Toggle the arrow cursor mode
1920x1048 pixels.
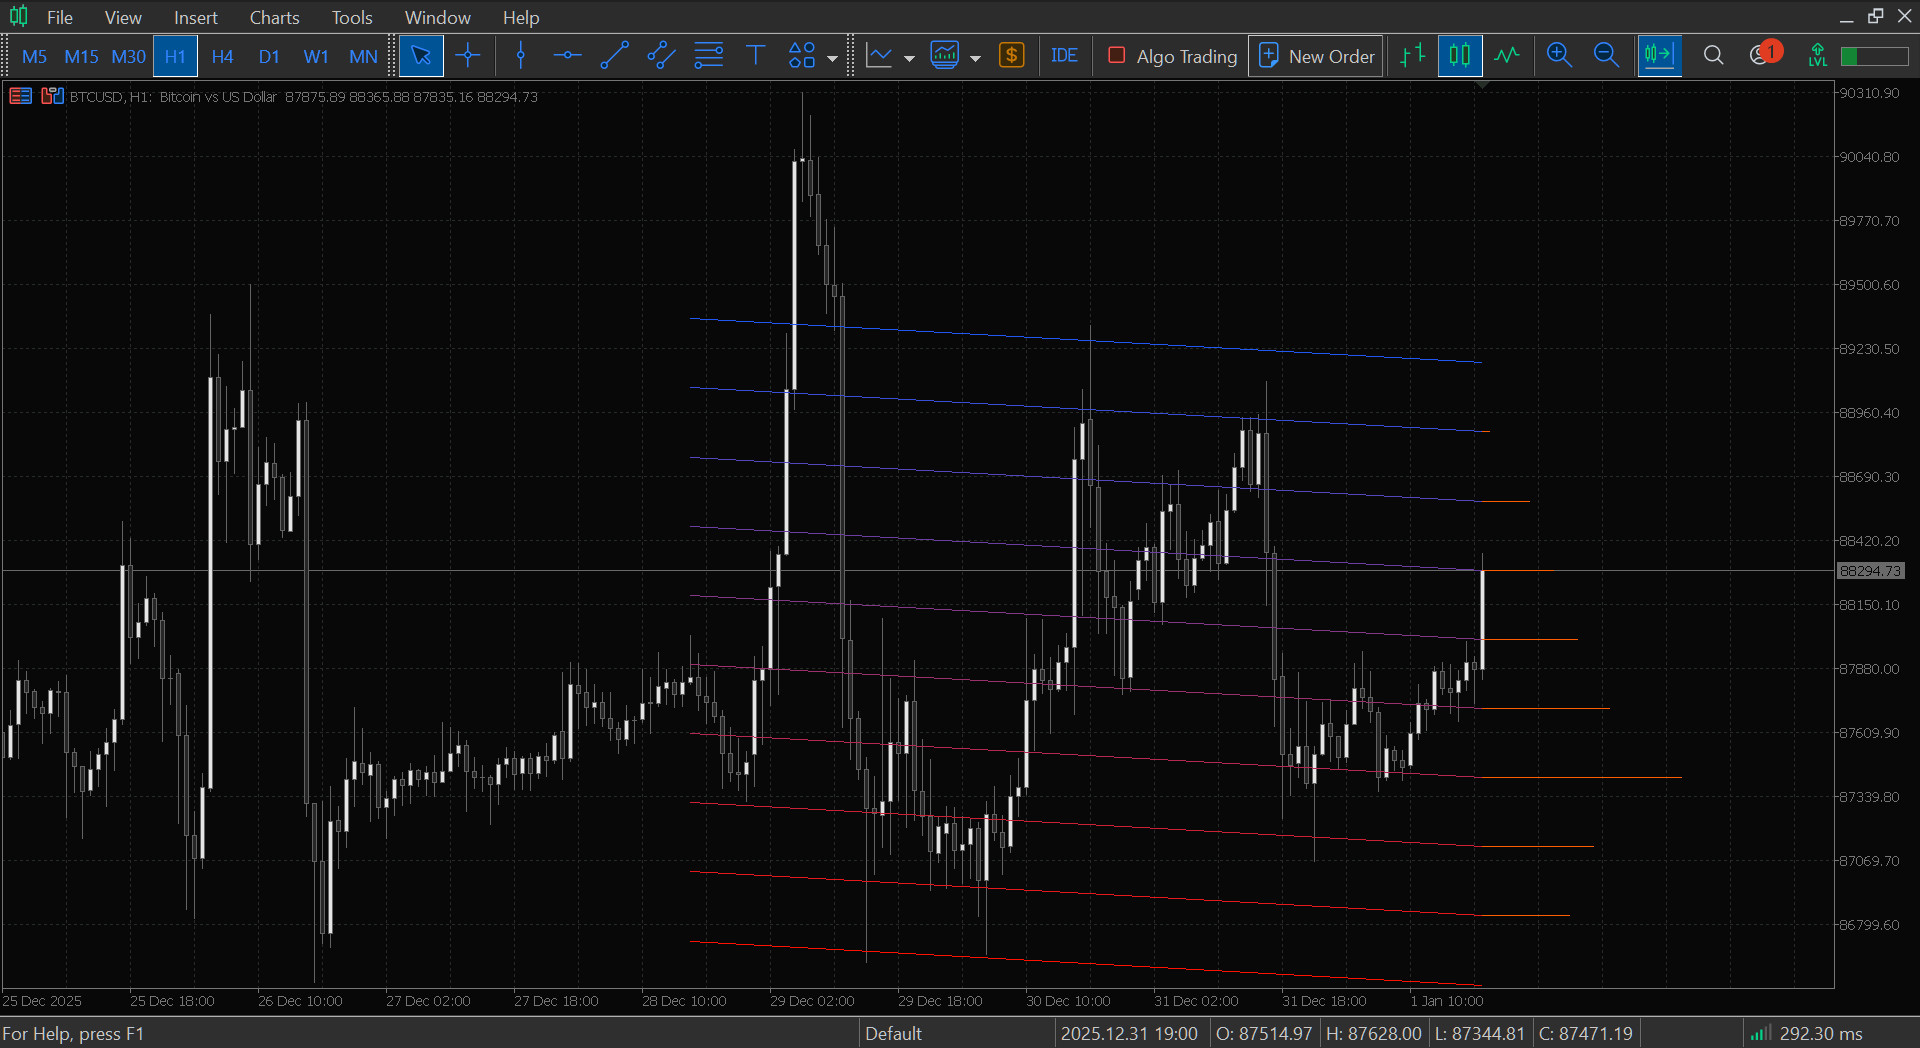[x=421, y=56]
